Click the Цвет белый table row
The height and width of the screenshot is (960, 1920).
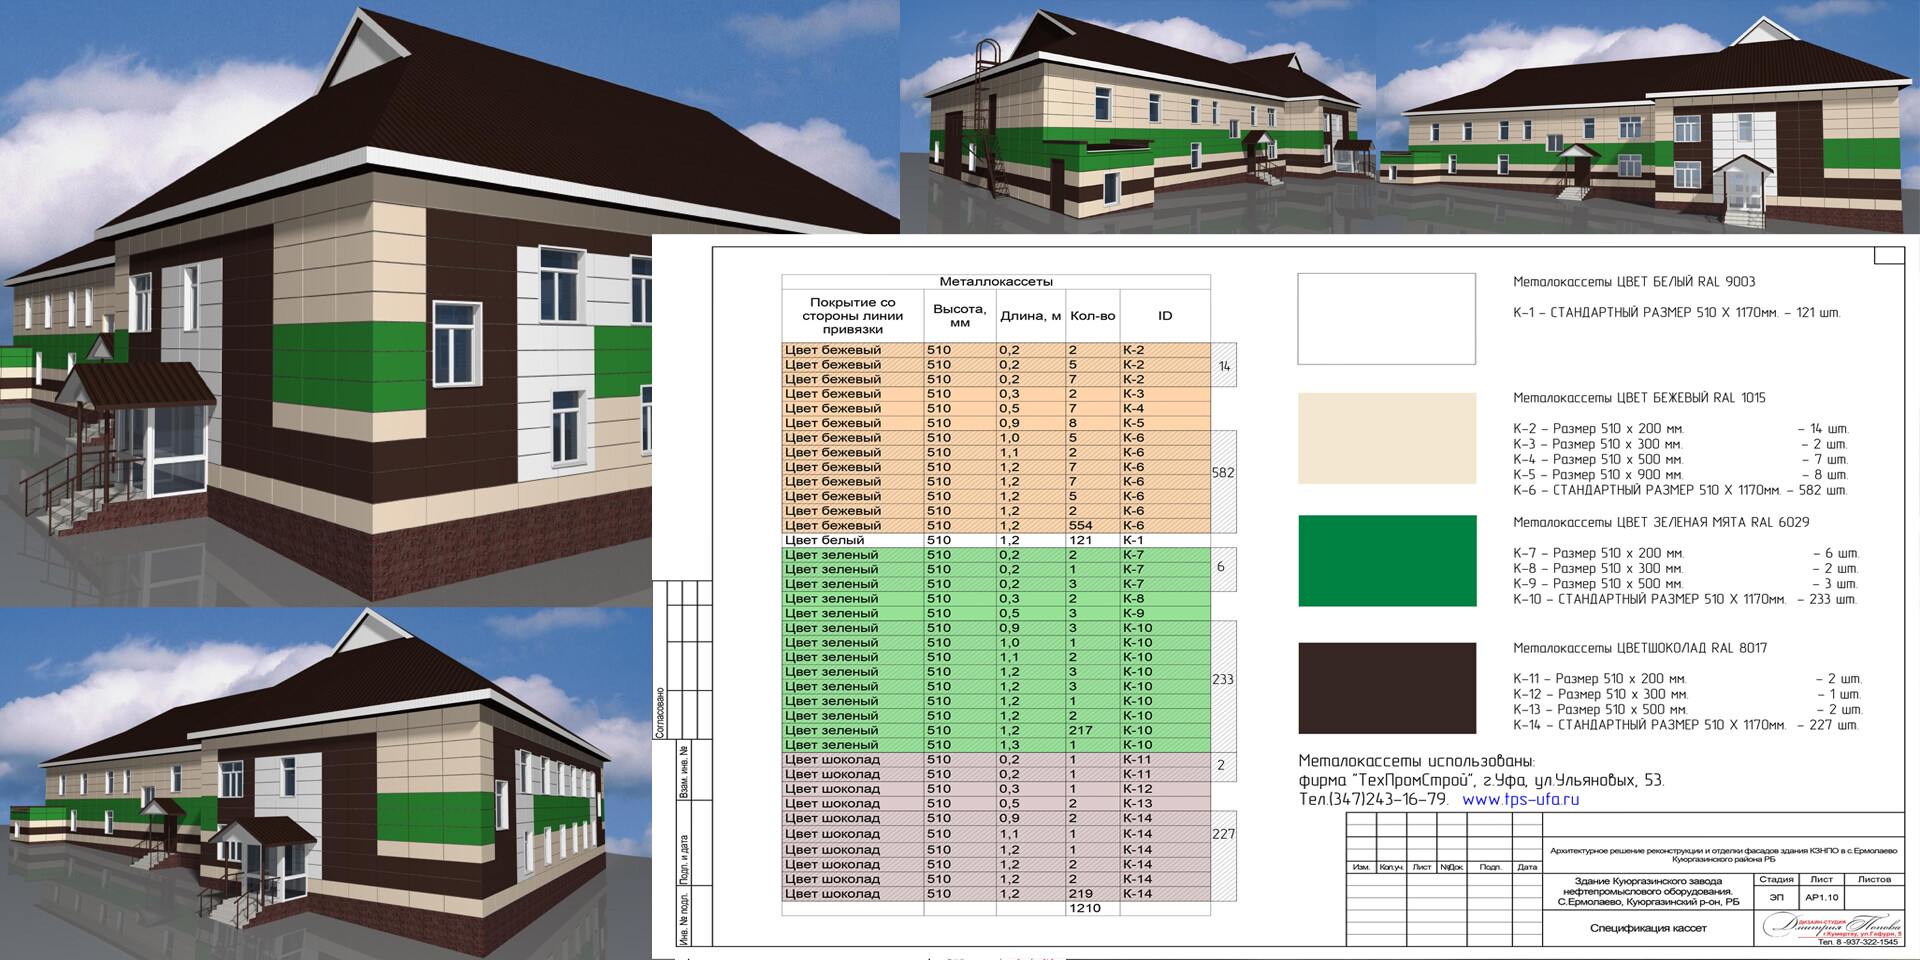(995, 540)
